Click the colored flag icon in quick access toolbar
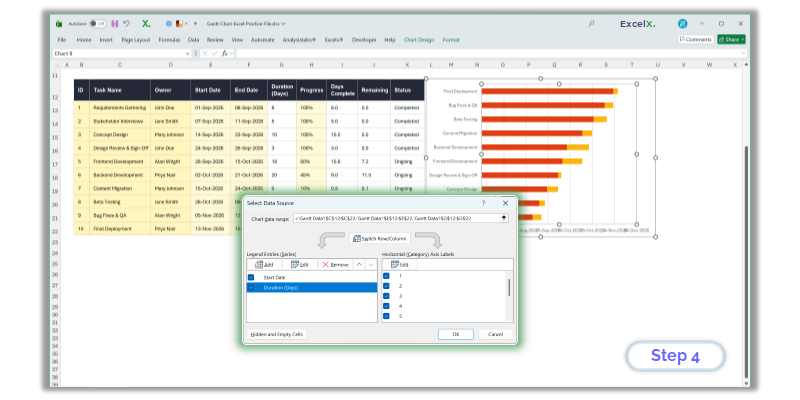Viewport: 800px width, 400px height. [x=179, y=23]
